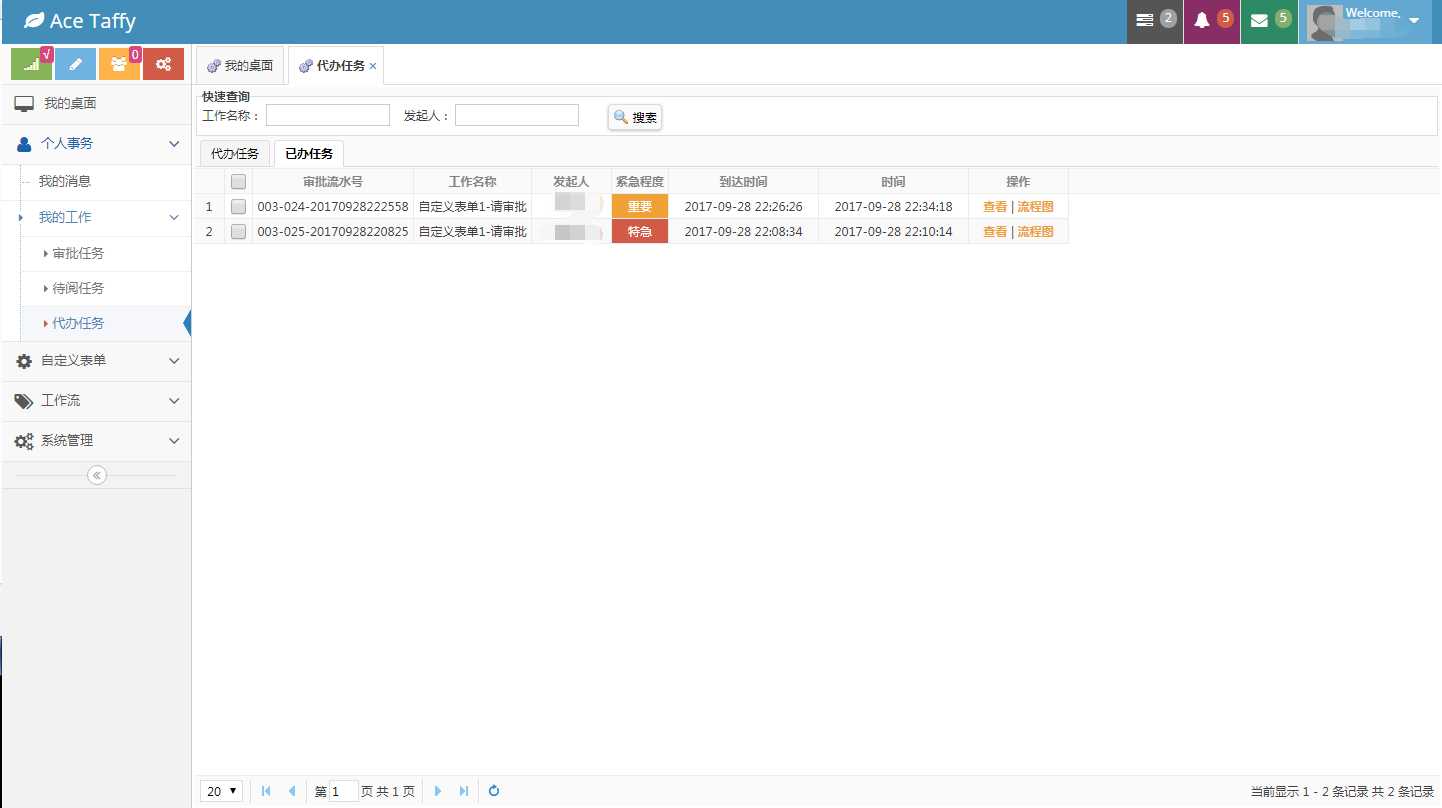Go to the first page icon

(x=266, y=791)
